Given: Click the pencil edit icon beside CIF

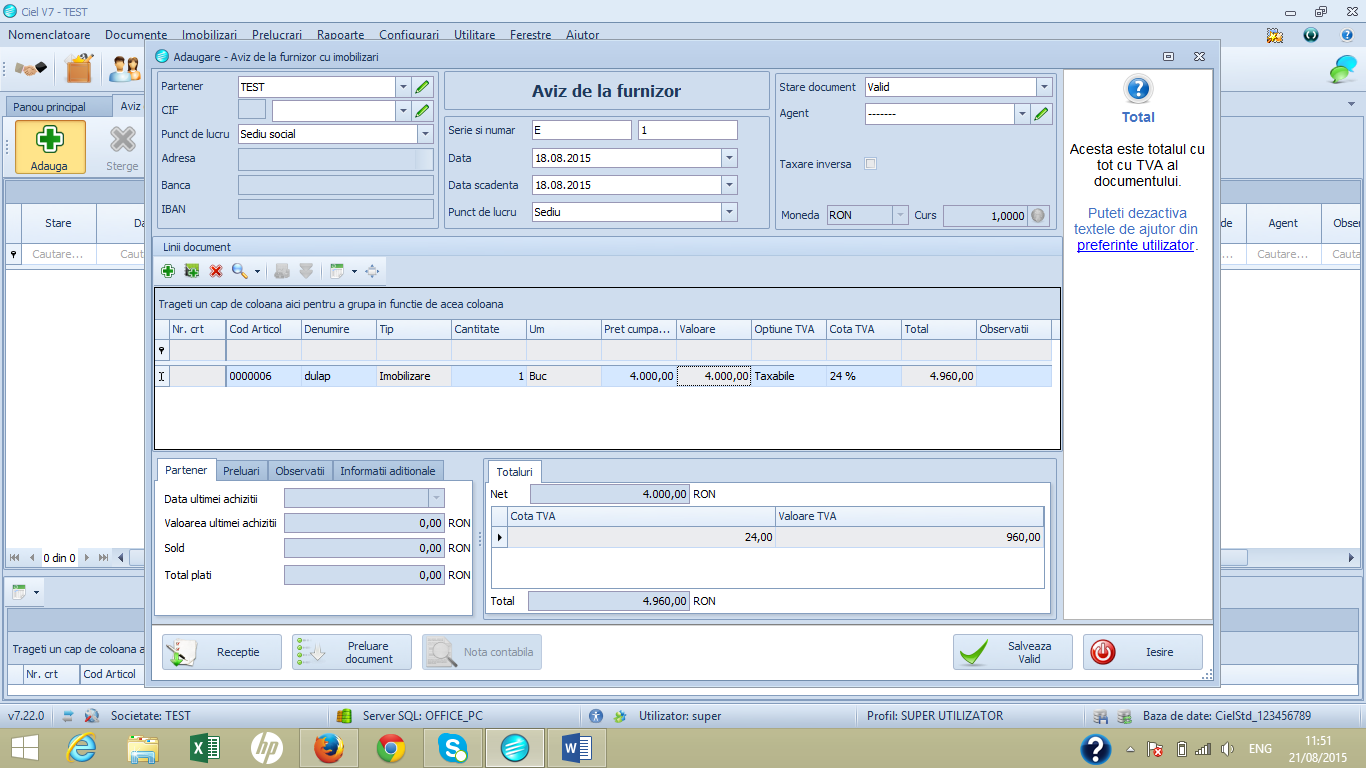Looking at the screenshot, I should coord(423,111).
